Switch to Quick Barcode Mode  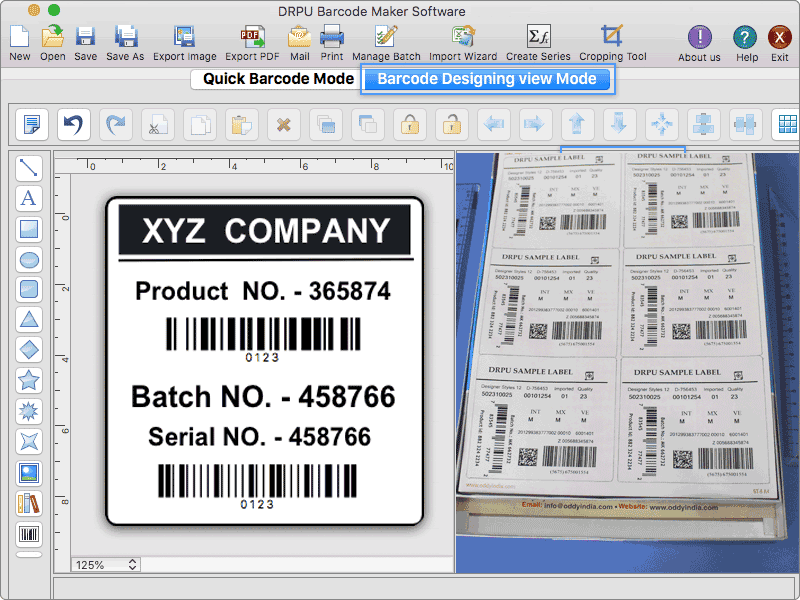pyautogui.click(x=274, y=78)
